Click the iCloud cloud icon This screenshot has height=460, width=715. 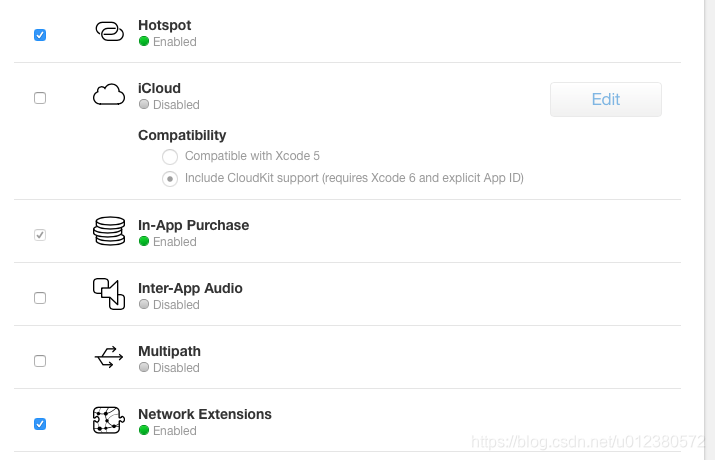(x=109, y=94)
